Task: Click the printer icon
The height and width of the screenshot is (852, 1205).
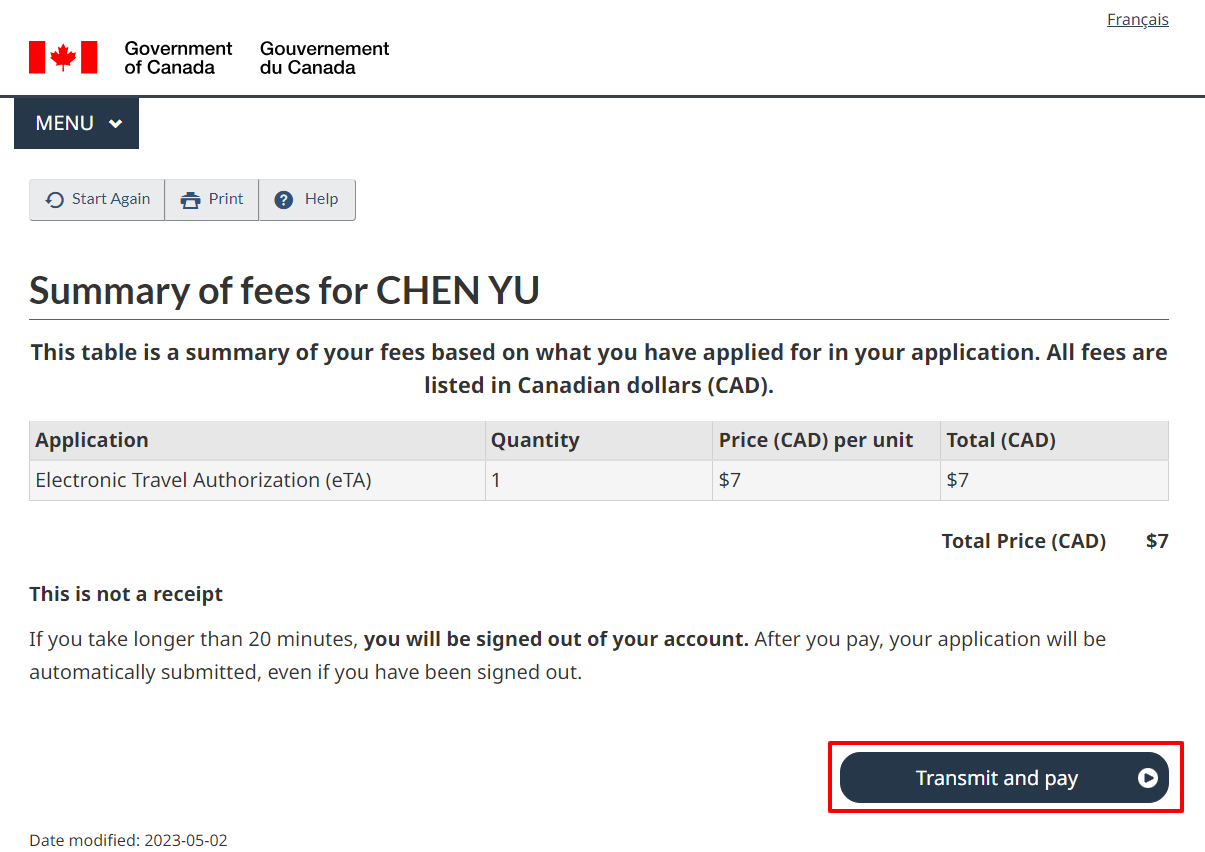Action: tap(190, 200)
